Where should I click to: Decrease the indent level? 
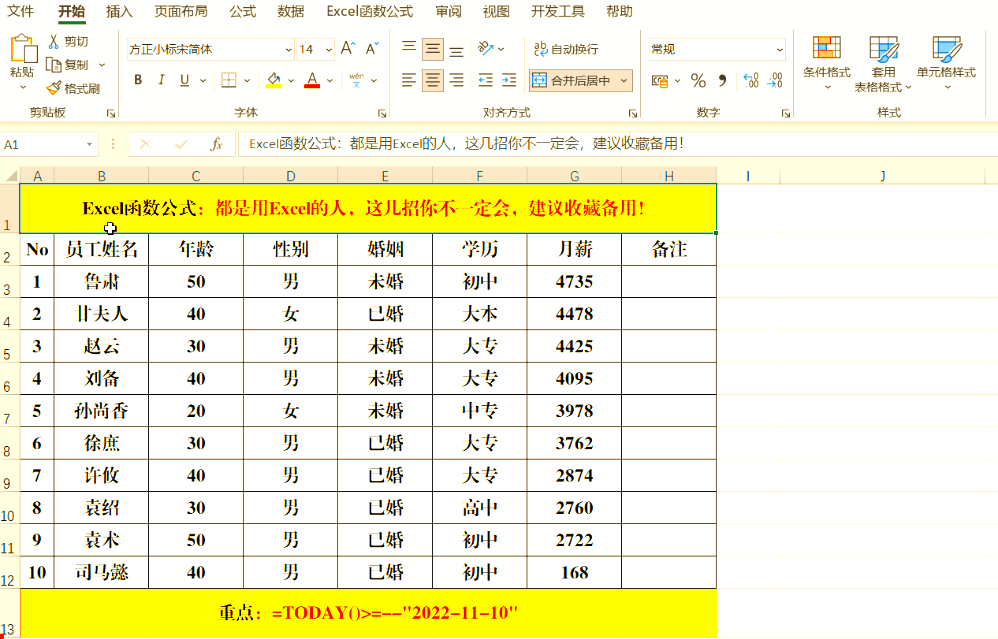(486, 80)
